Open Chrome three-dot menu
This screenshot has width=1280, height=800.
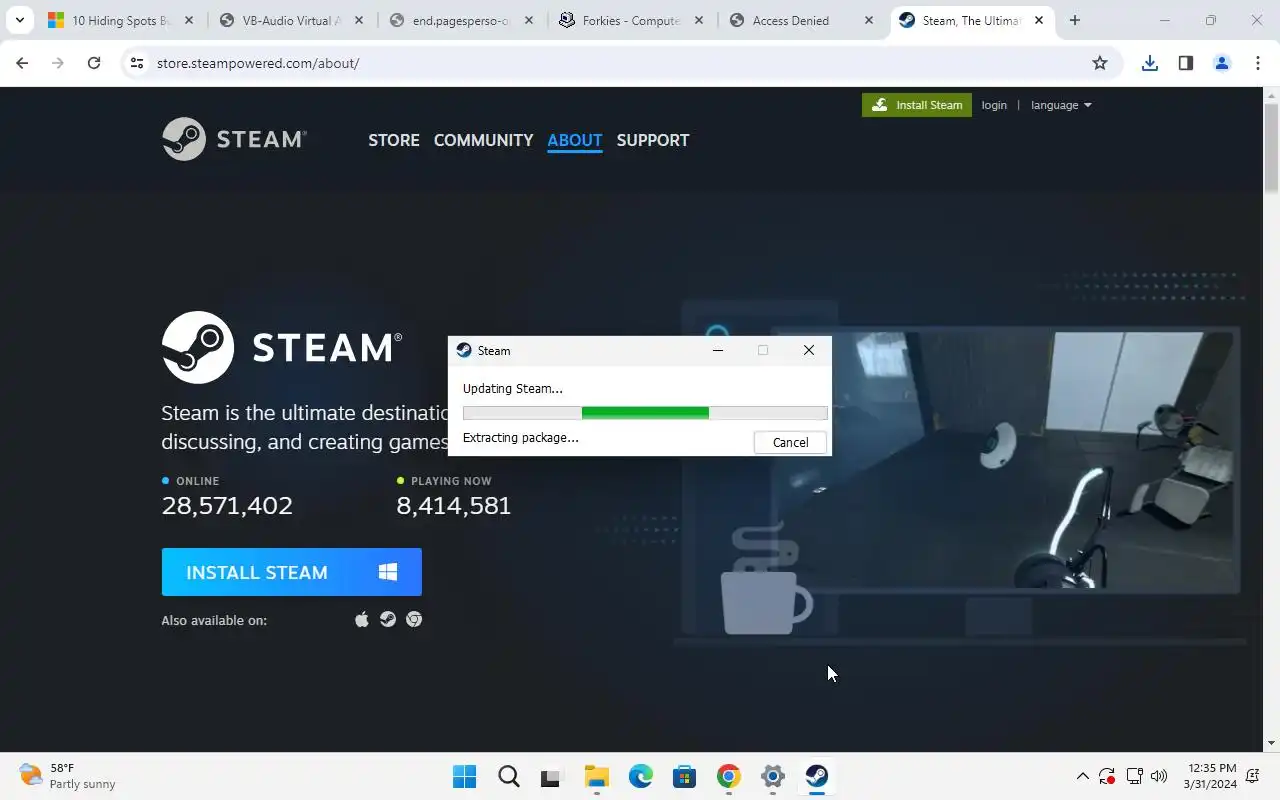click(1258, 63)
